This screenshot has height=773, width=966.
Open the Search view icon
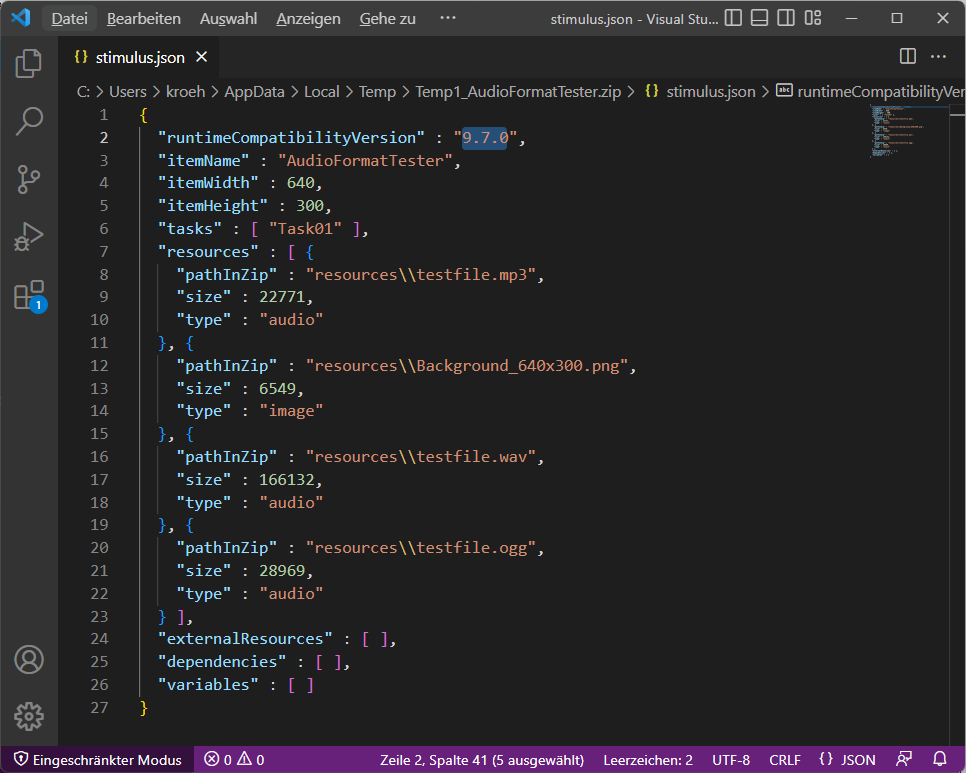pos(29,122)
